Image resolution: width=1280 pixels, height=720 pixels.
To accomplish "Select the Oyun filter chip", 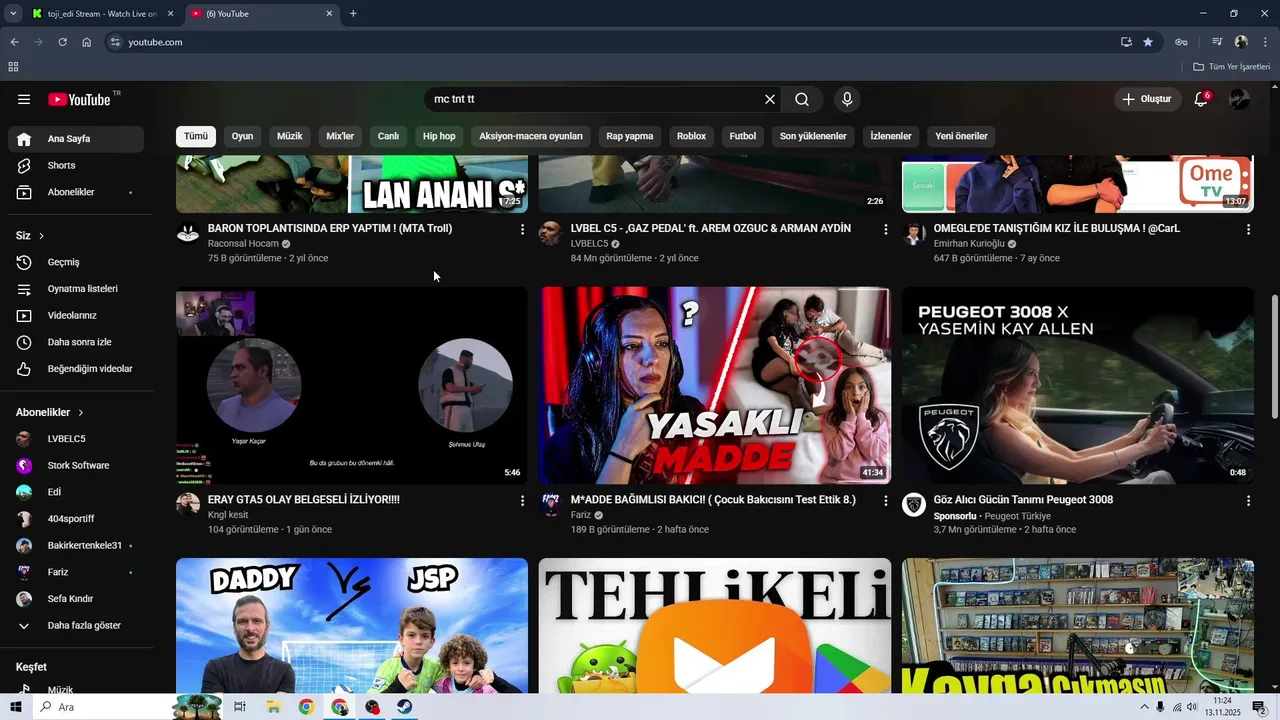I will [243, 136].
